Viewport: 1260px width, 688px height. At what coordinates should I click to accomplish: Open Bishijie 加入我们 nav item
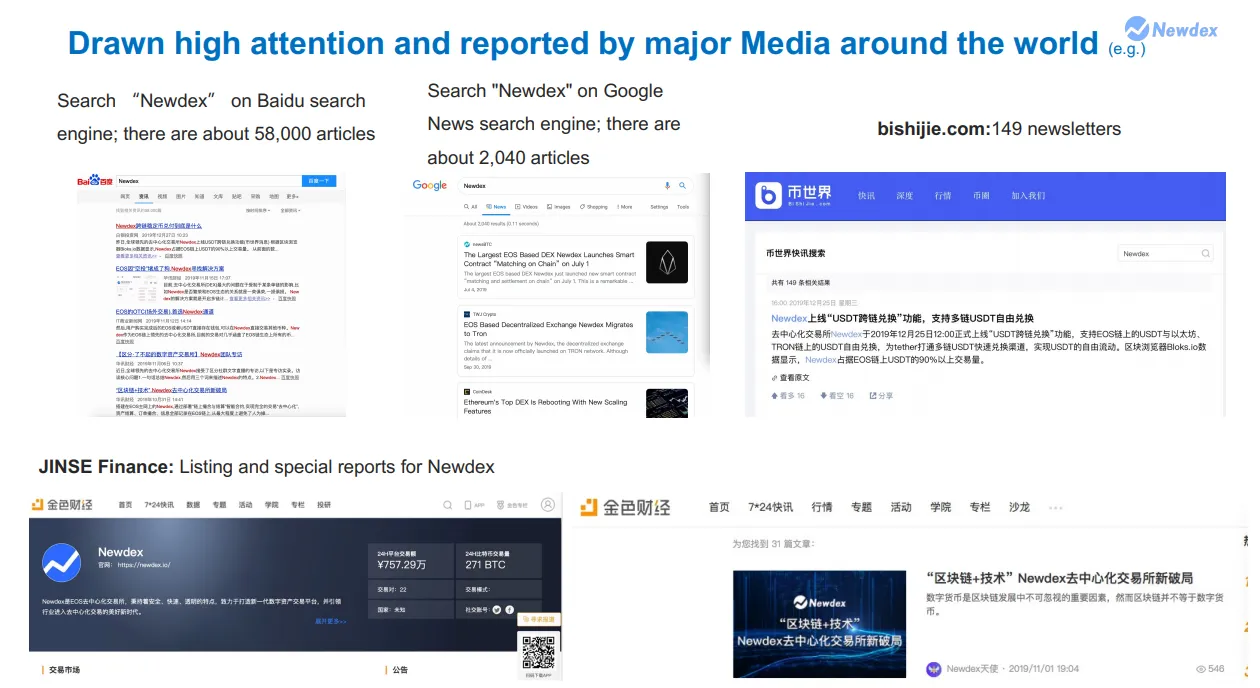[x=1028, y=196]
